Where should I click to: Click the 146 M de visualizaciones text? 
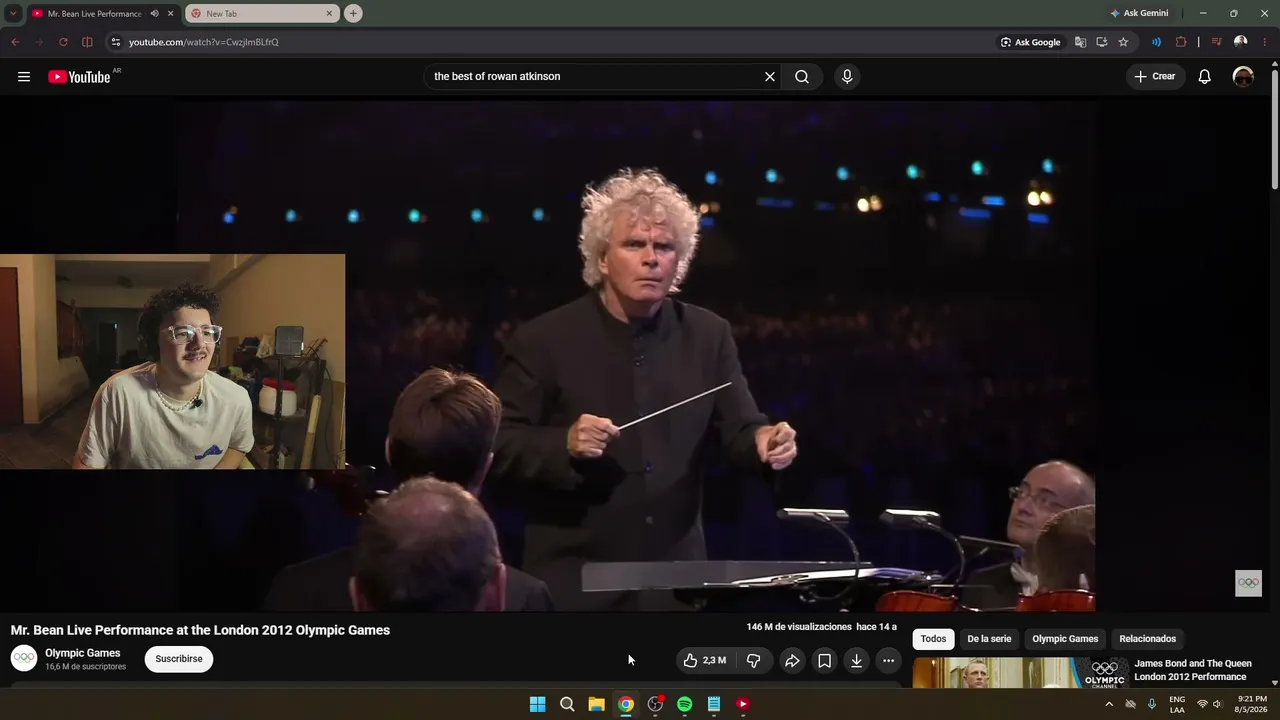(799, 627)
